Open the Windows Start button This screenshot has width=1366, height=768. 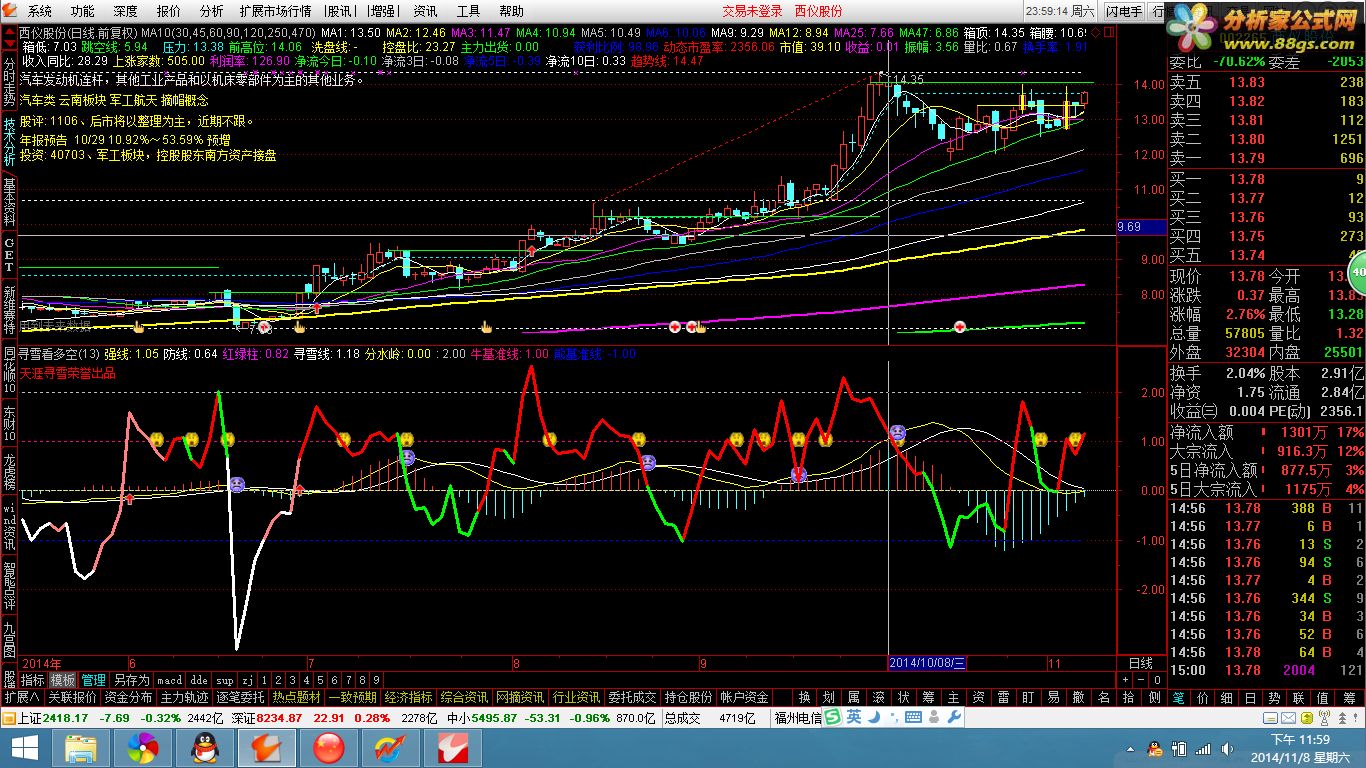[x=24, y=748]
